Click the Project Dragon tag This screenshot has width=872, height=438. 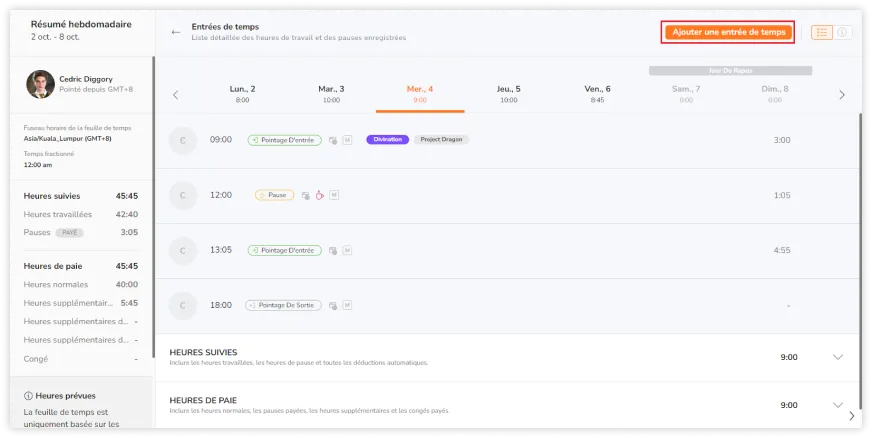[x=441, y=140]
